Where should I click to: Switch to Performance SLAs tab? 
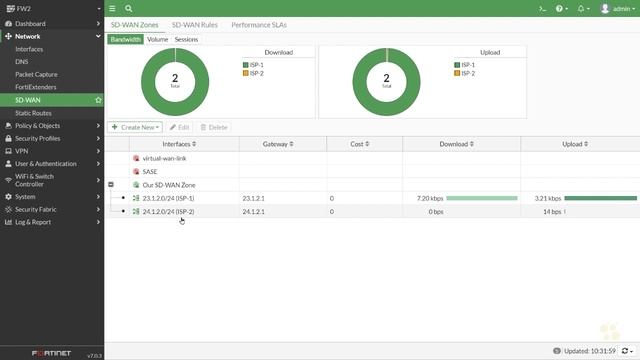coord(259,25)
